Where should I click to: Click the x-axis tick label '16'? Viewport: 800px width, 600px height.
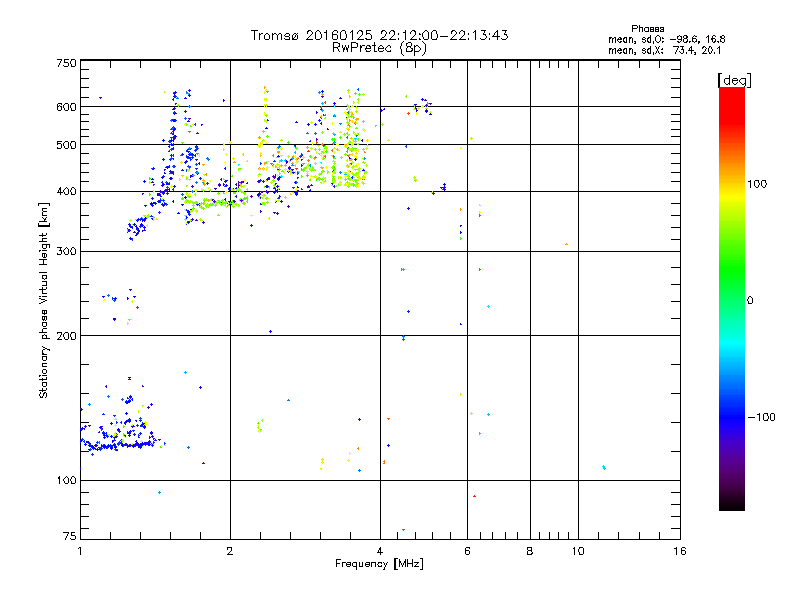(680, 551)
